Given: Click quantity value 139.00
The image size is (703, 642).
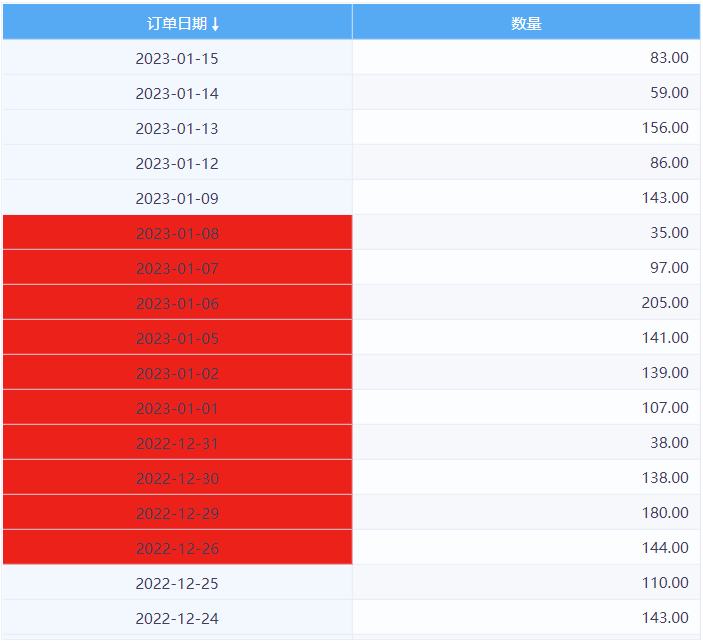Looking at the screenshot, I should coord(665,372).
